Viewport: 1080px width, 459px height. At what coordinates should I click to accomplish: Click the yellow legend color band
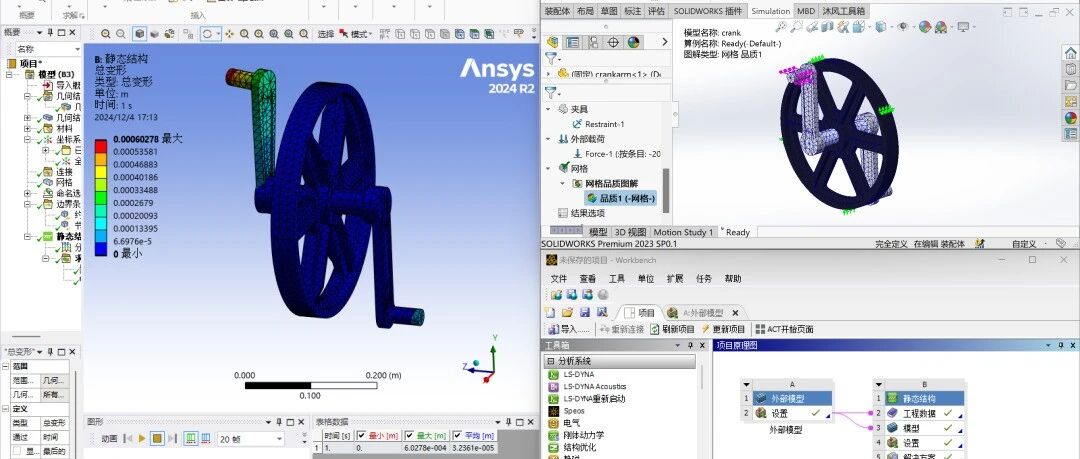coord(101,171)
